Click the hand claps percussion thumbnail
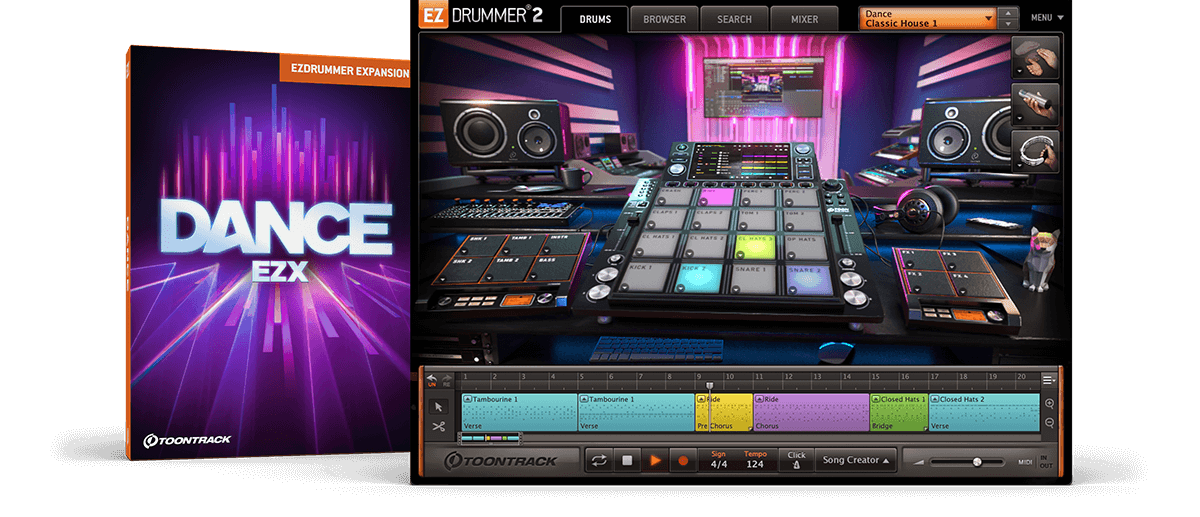1200x517 pixels. point(1035,56)
